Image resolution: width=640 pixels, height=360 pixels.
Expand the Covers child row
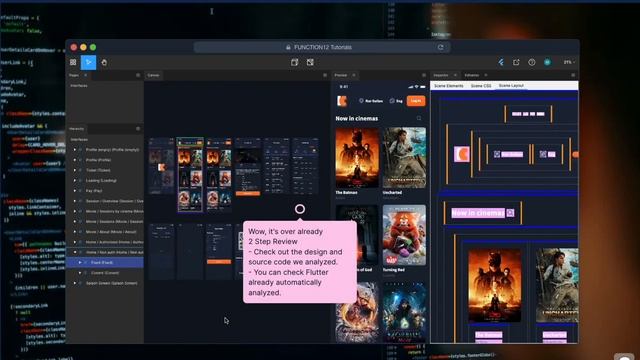click(x=80, y=273)
